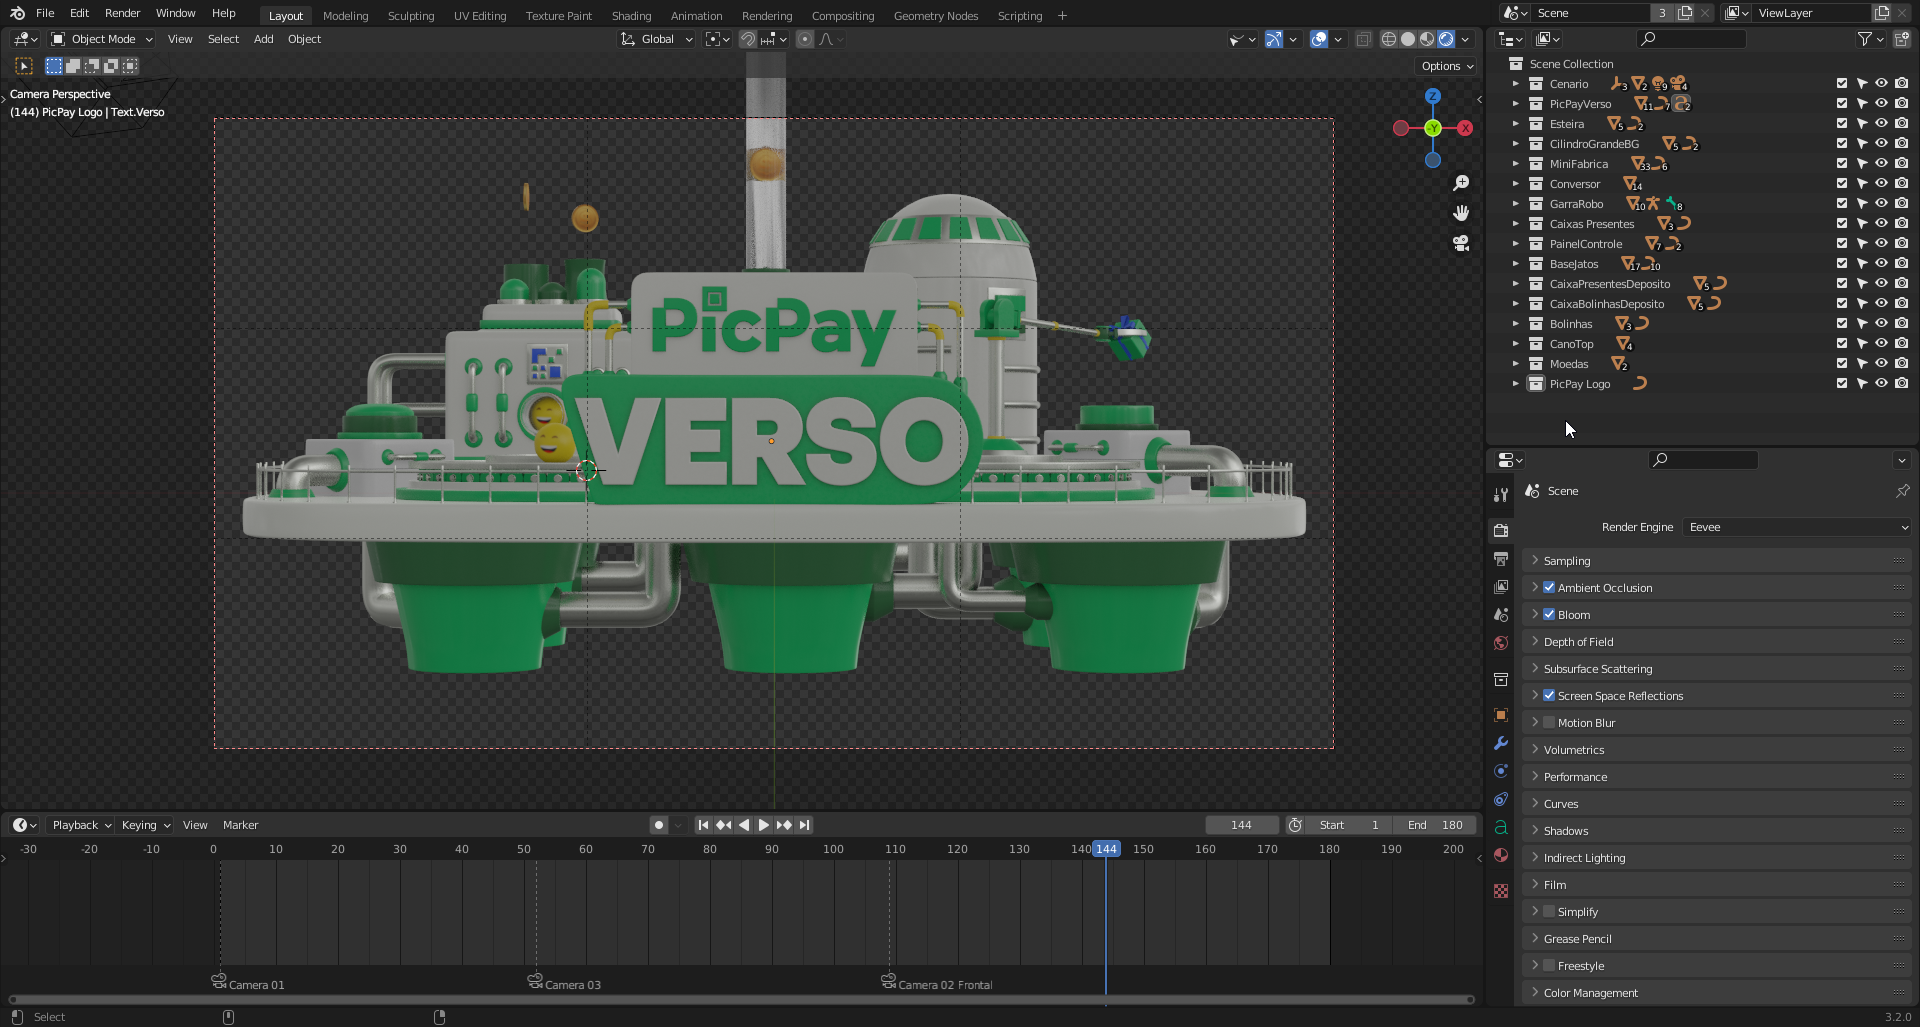Viewport: 1920px width, 1027px height.
Task: Click the End frame 180 field
Action: pyautogui.click(x=1434, y=825)
